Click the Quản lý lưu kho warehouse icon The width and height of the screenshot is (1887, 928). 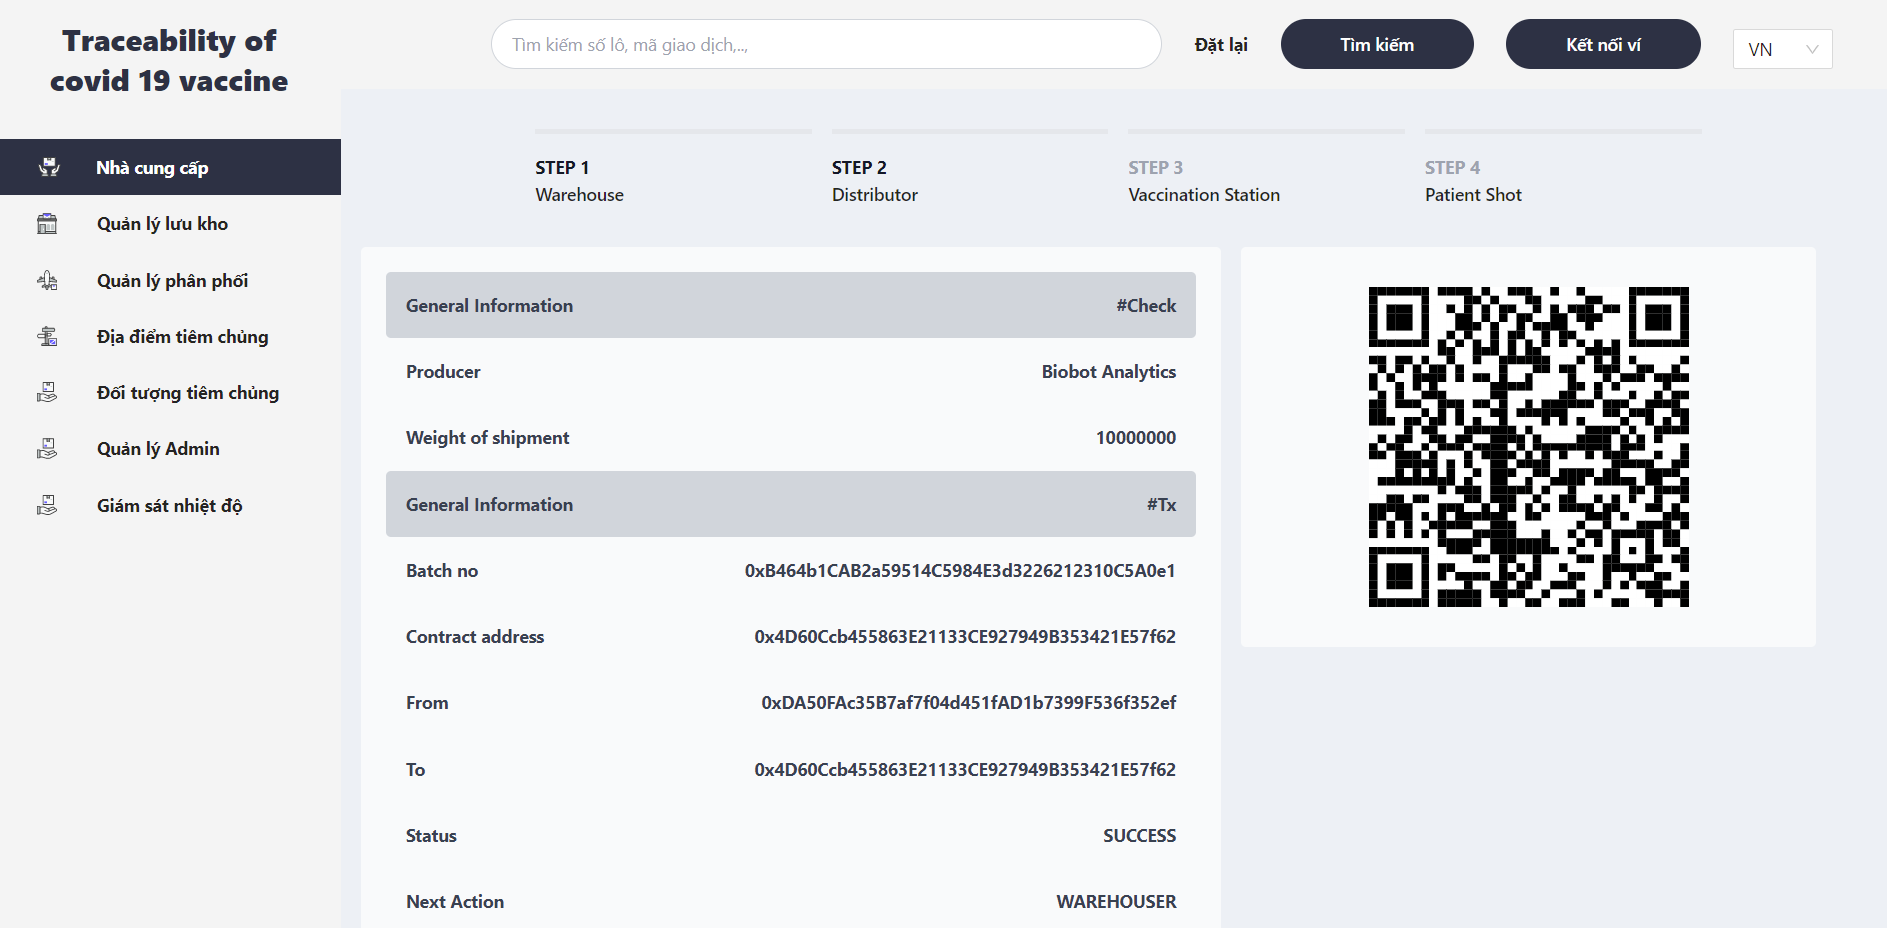pos(47,224)
